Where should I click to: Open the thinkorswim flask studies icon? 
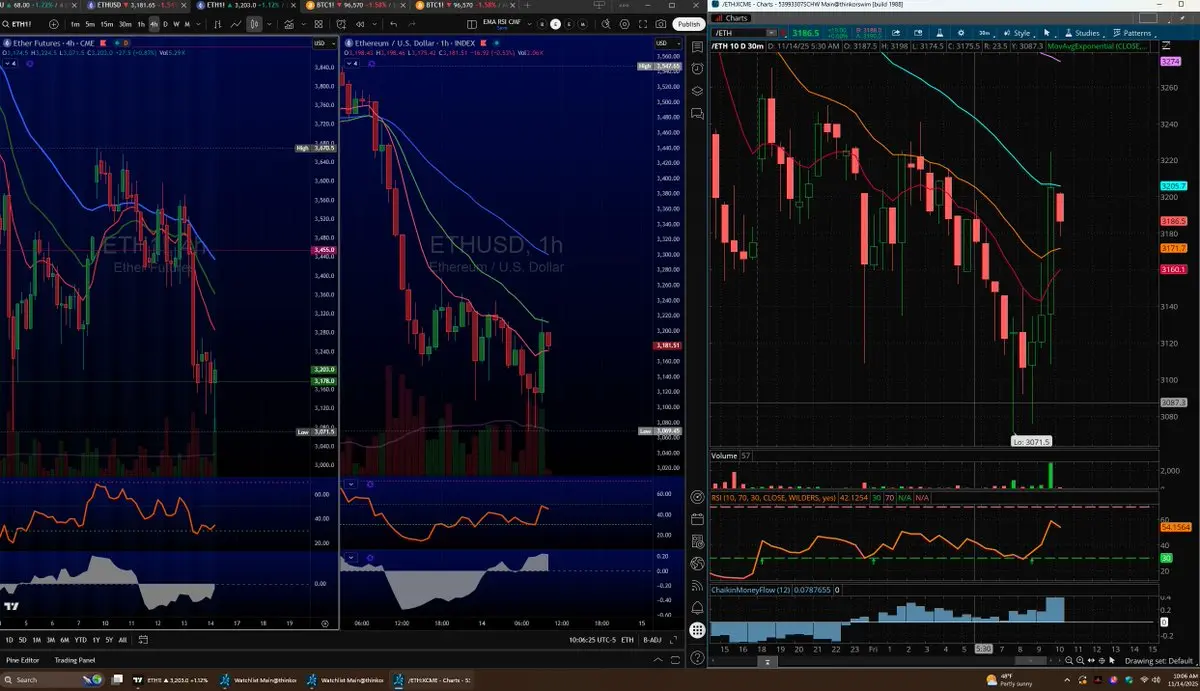pyautogui.click(x=940, y=32)
